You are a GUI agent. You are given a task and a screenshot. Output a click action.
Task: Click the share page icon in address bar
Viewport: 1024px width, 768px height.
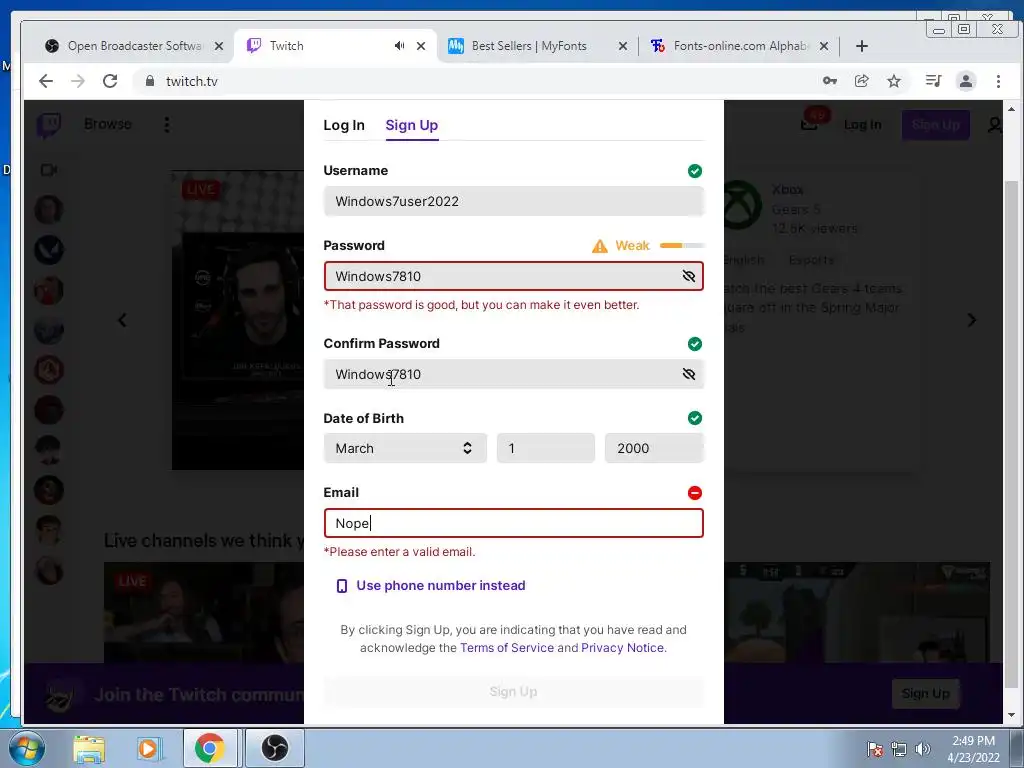click(x=862, y=81)
